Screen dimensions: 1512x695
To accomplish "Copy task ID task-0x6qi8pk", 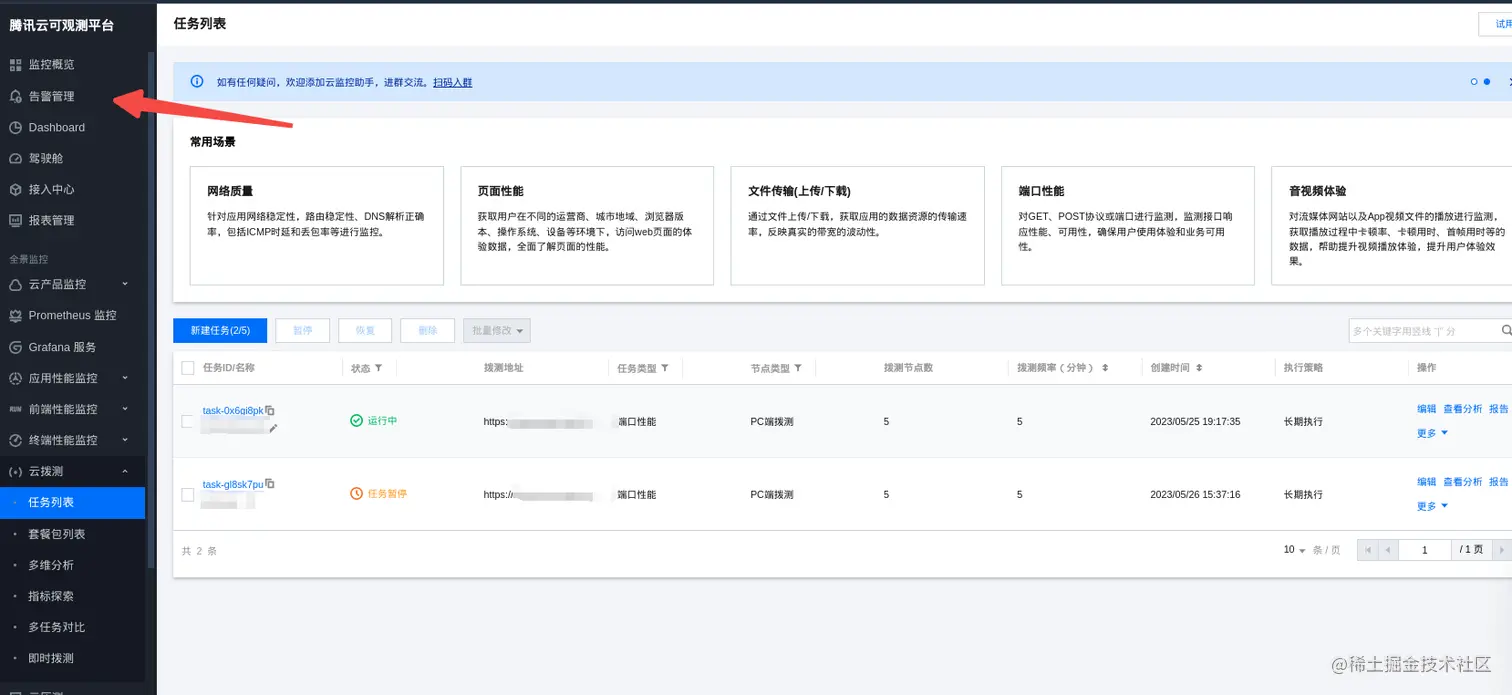I will (270, 410).
